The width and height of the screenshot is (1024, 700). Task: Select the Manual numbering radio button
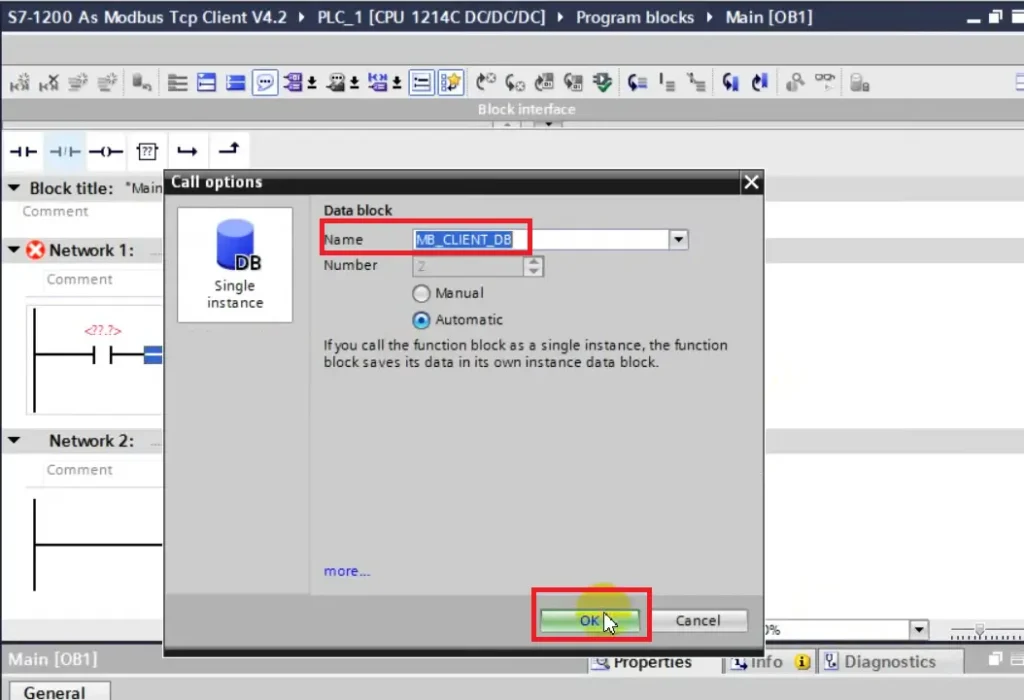pyautogui.click(x=422, y=293)
